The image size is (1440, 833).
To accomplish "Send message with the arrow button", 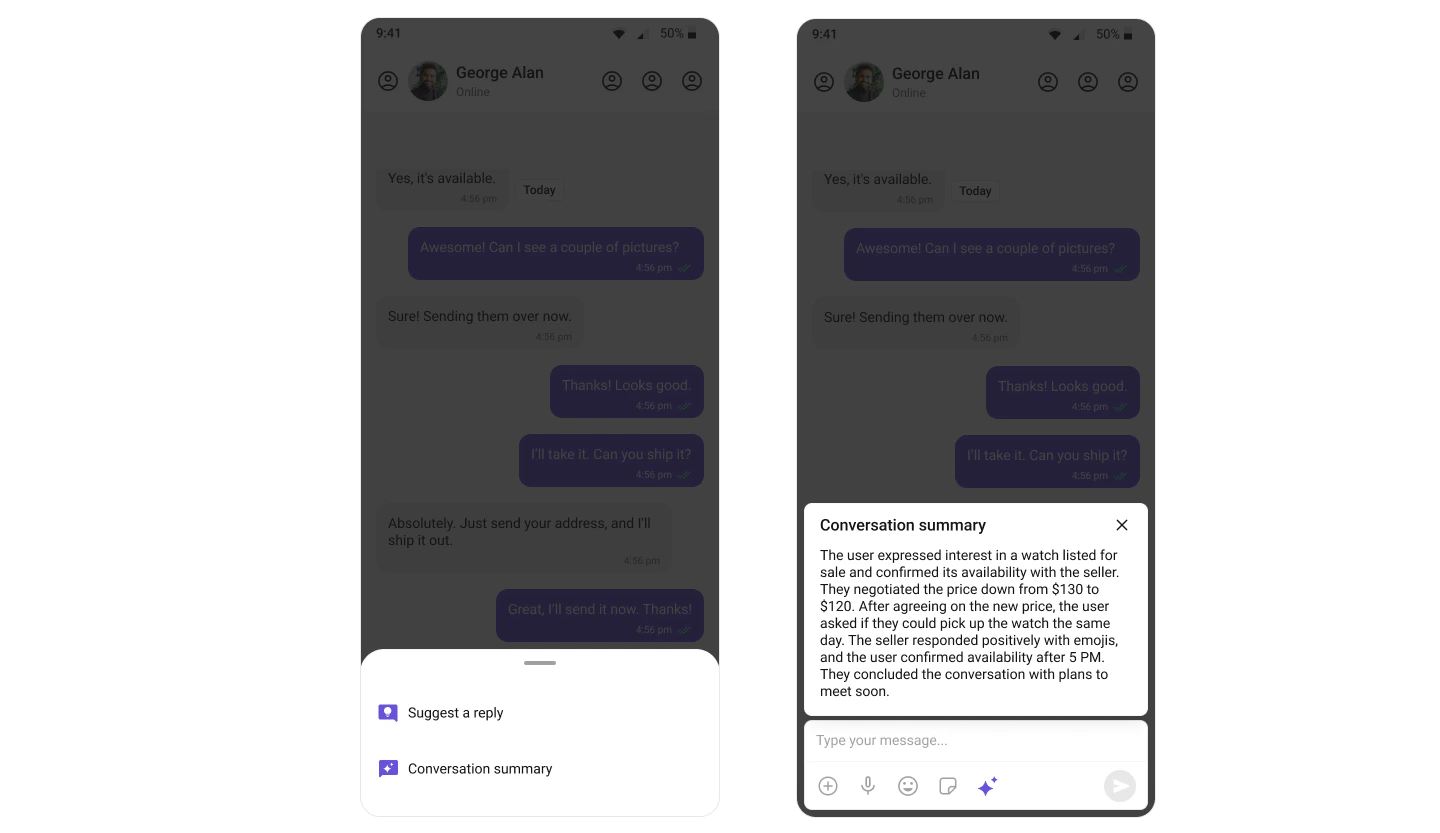I will click(1120, 786).
